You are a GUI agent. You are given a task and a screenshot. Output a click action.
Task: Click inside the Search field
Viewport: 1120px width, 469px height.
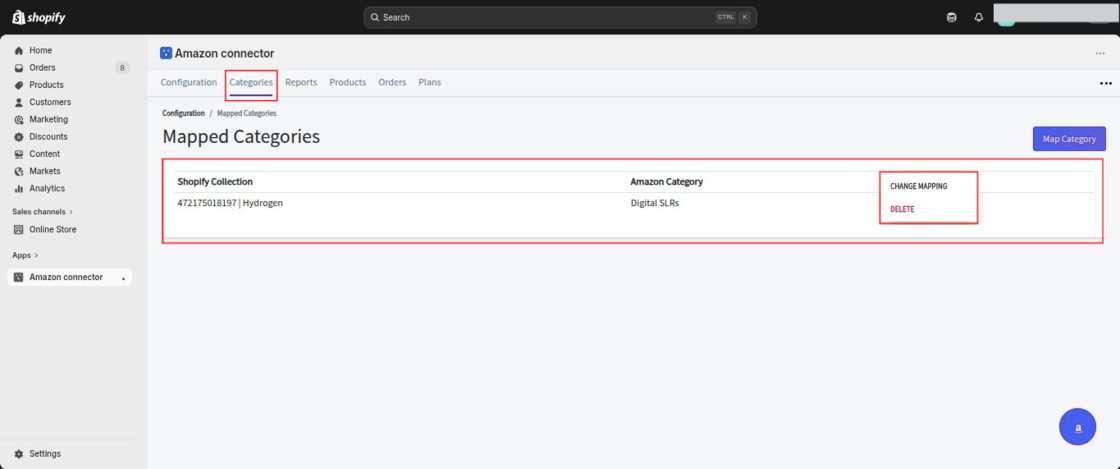pyautogui.click(x=560, y=17)
